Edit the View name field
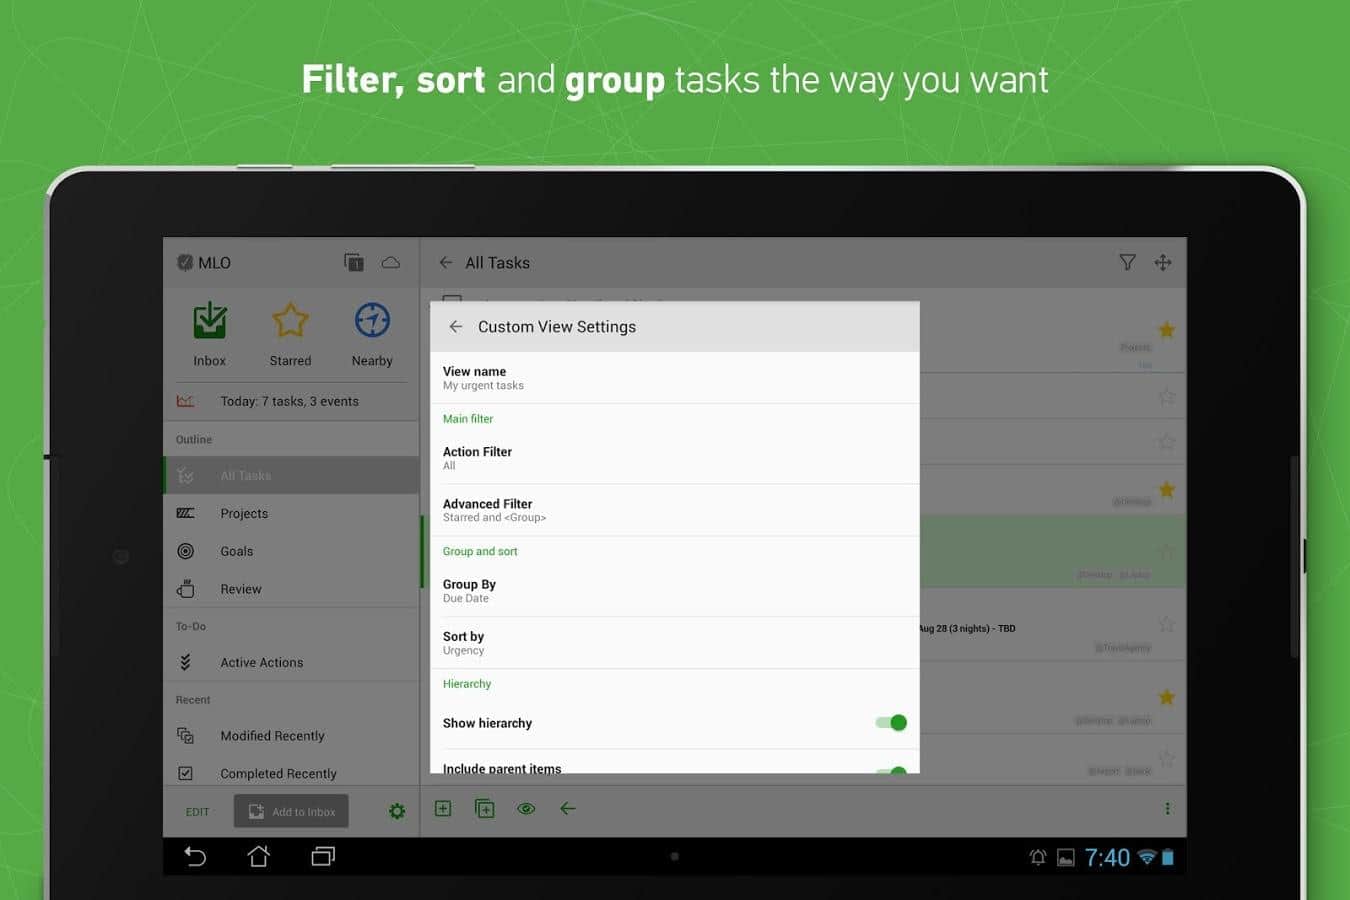Viewport: 1350px width, 900px height. click(x=674, y=377)
